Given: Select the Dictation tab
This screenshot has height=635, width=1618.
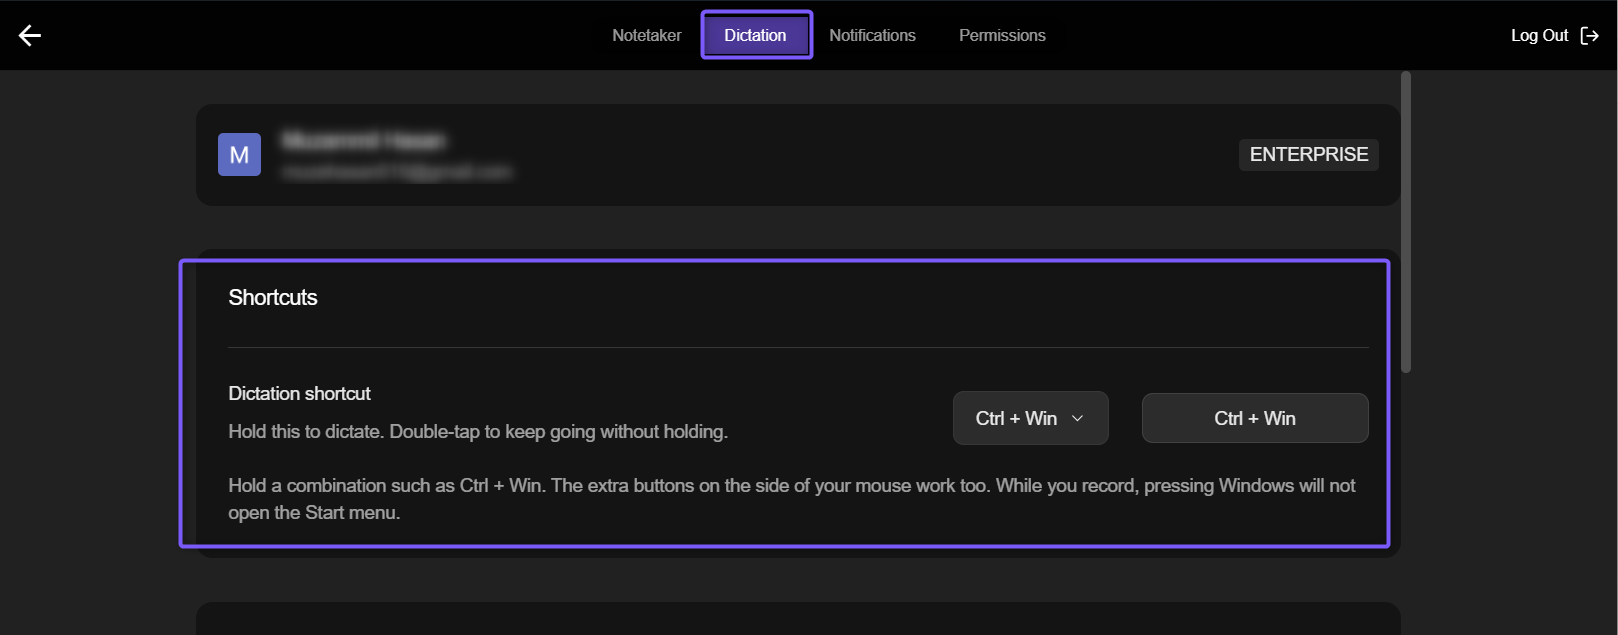Looking at the screenshot, I should pos(756,35).
